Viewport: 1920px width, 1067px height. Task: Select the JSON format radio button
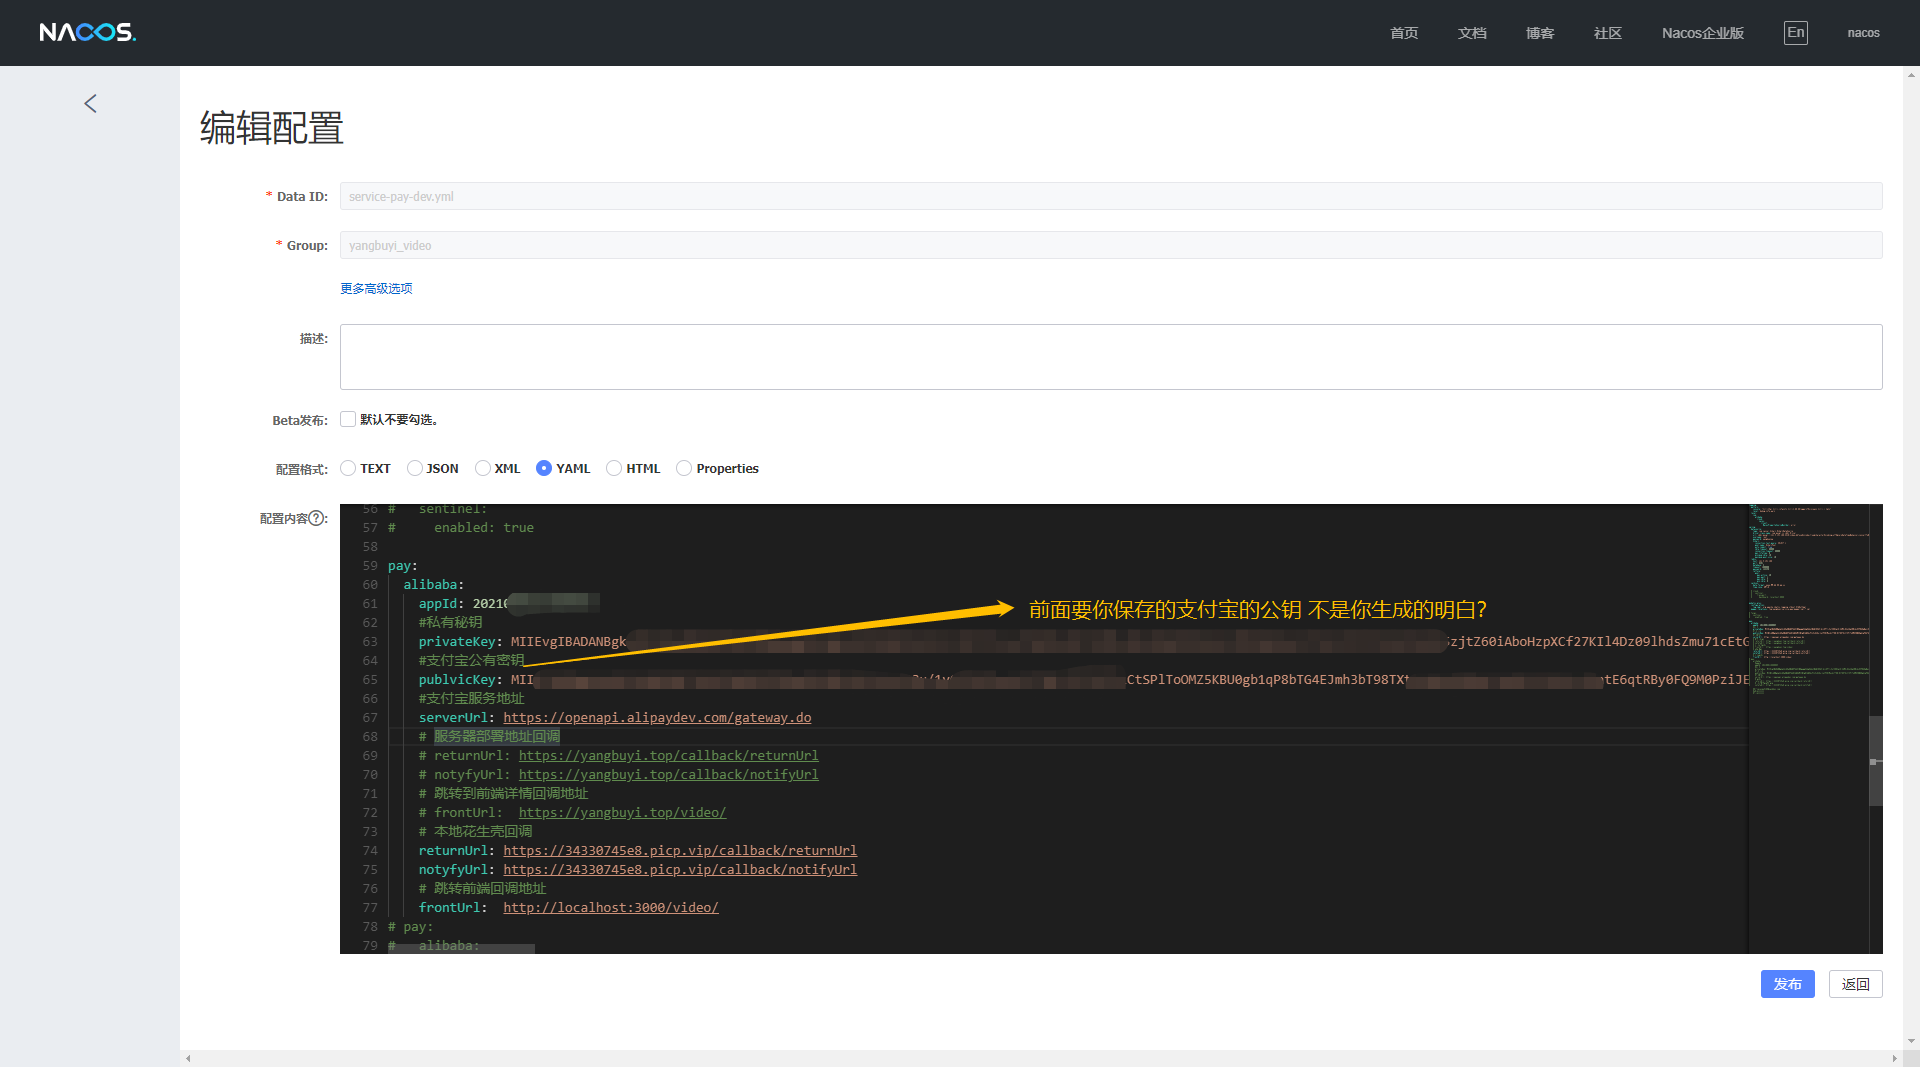(x=414, y=468)
